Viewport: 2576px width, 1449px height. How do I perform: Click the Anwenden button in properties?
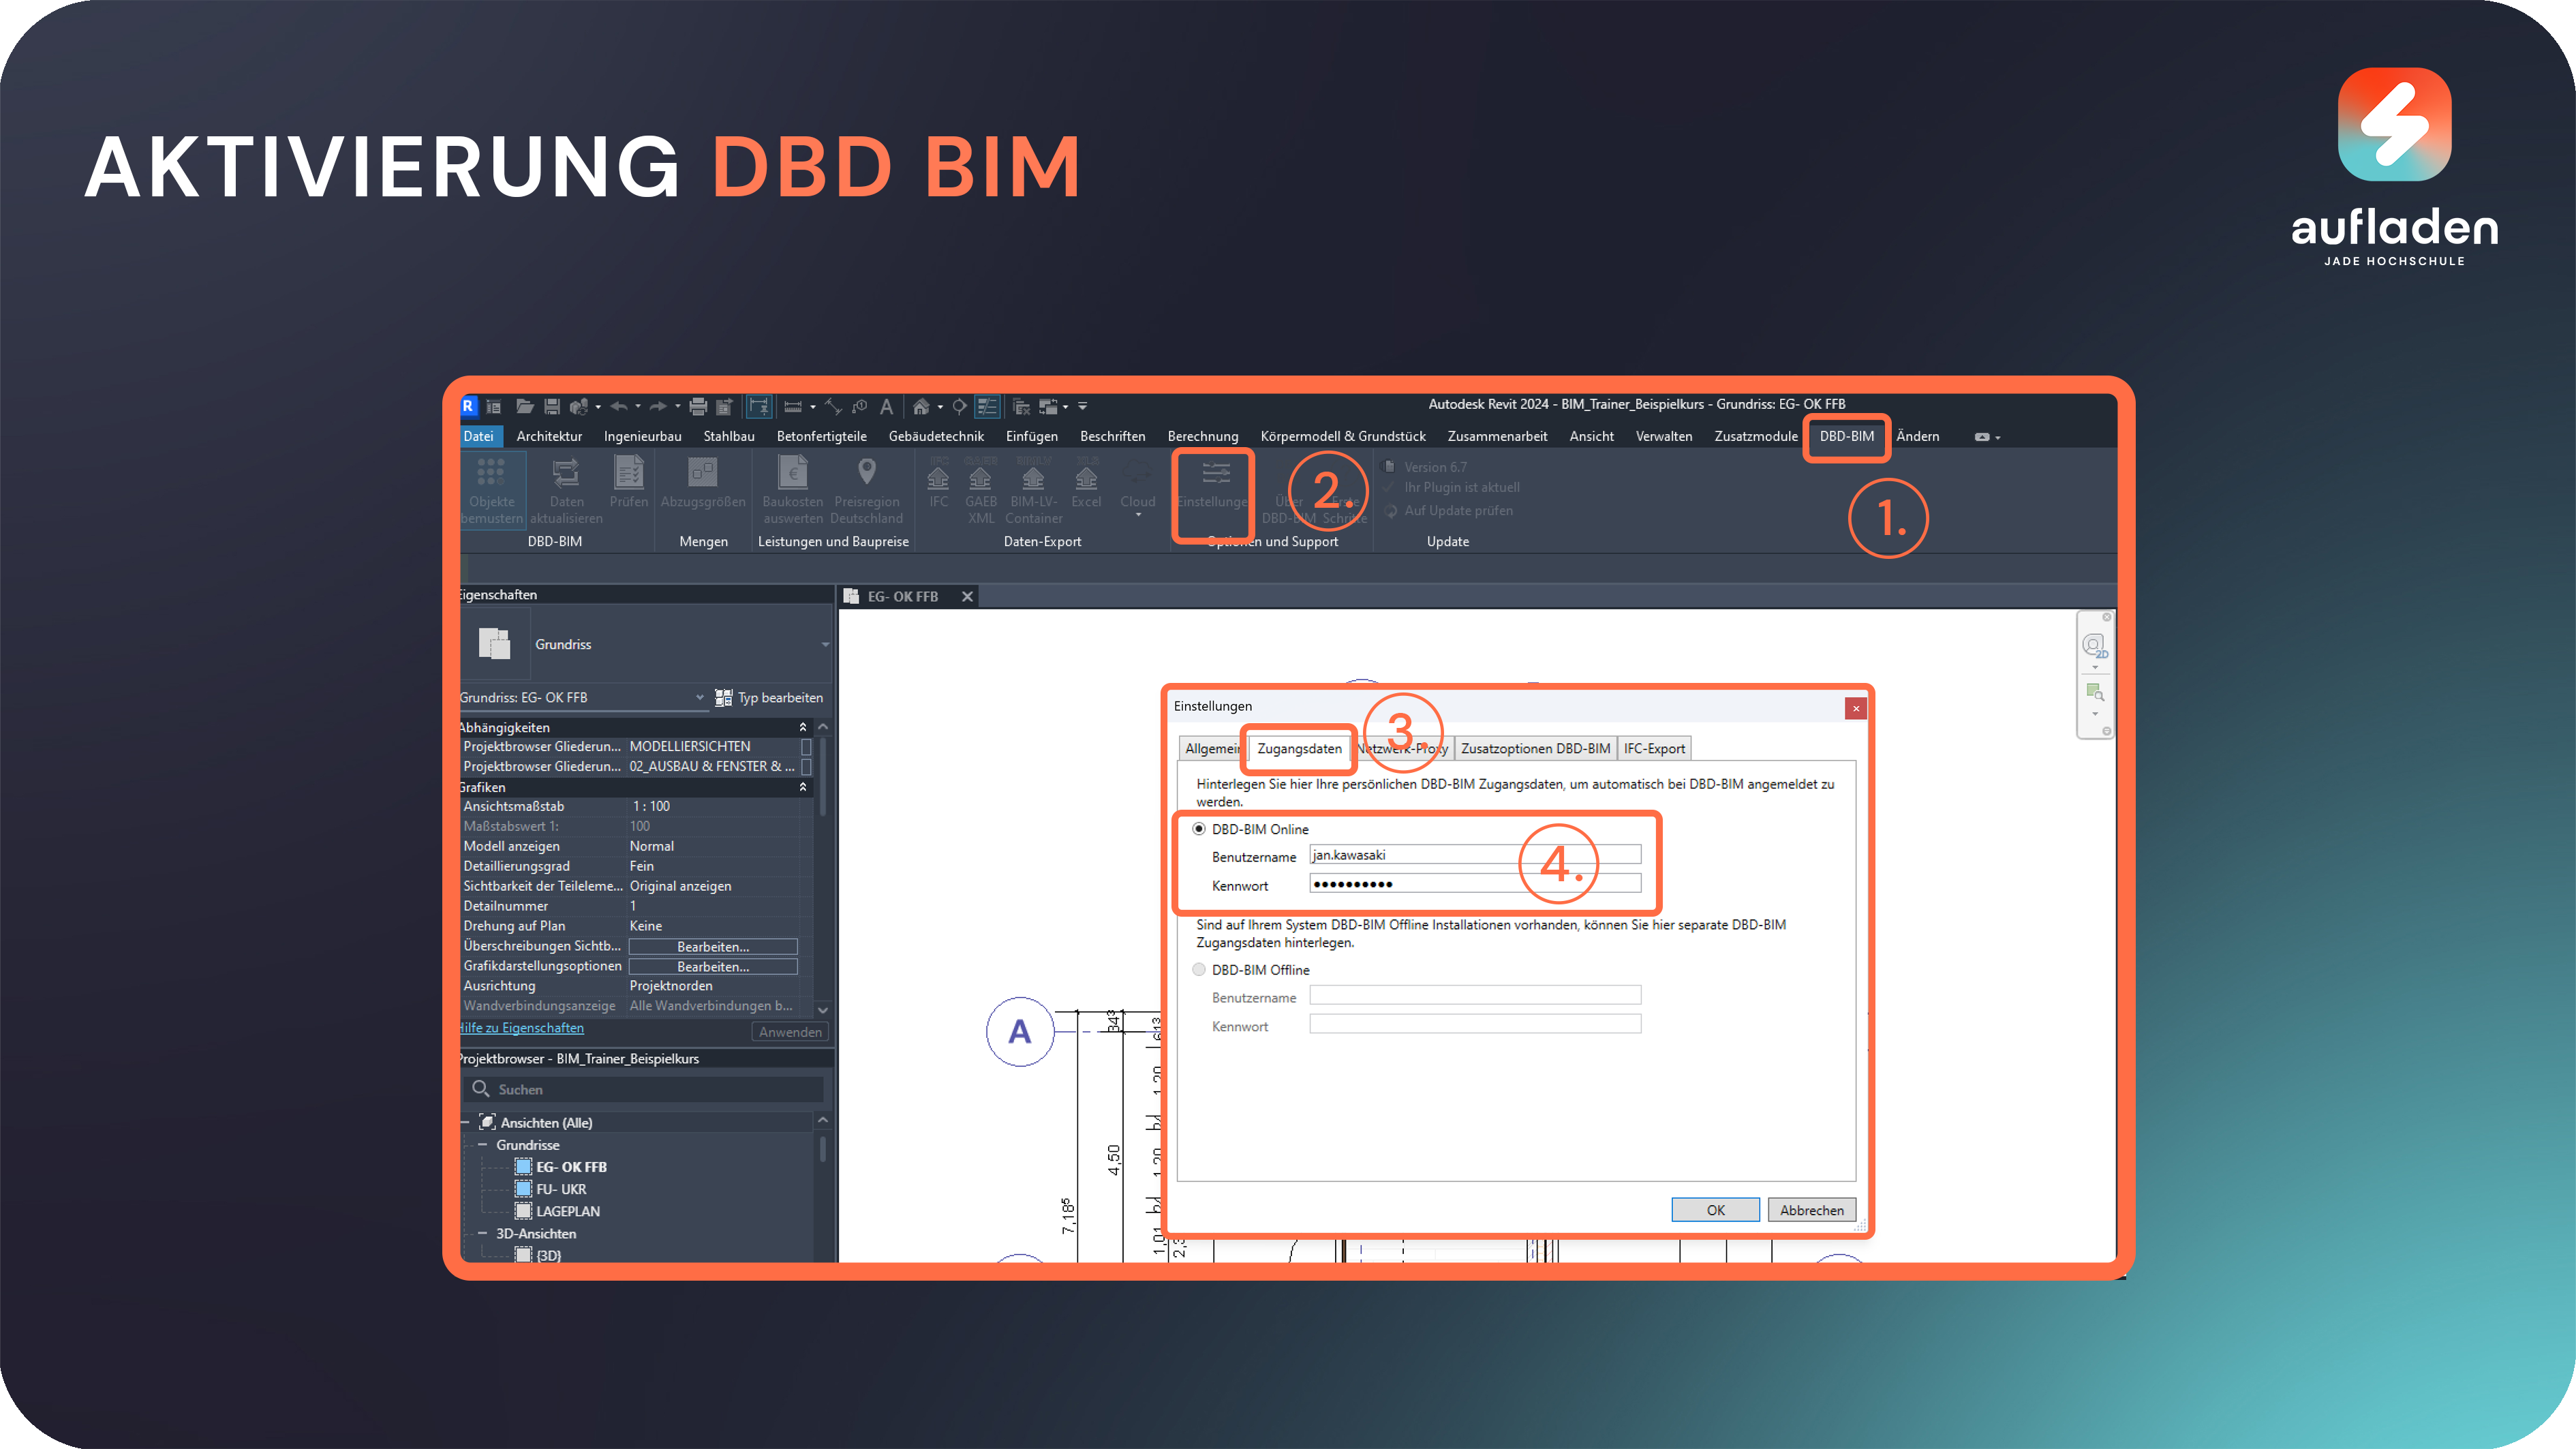790,1032
